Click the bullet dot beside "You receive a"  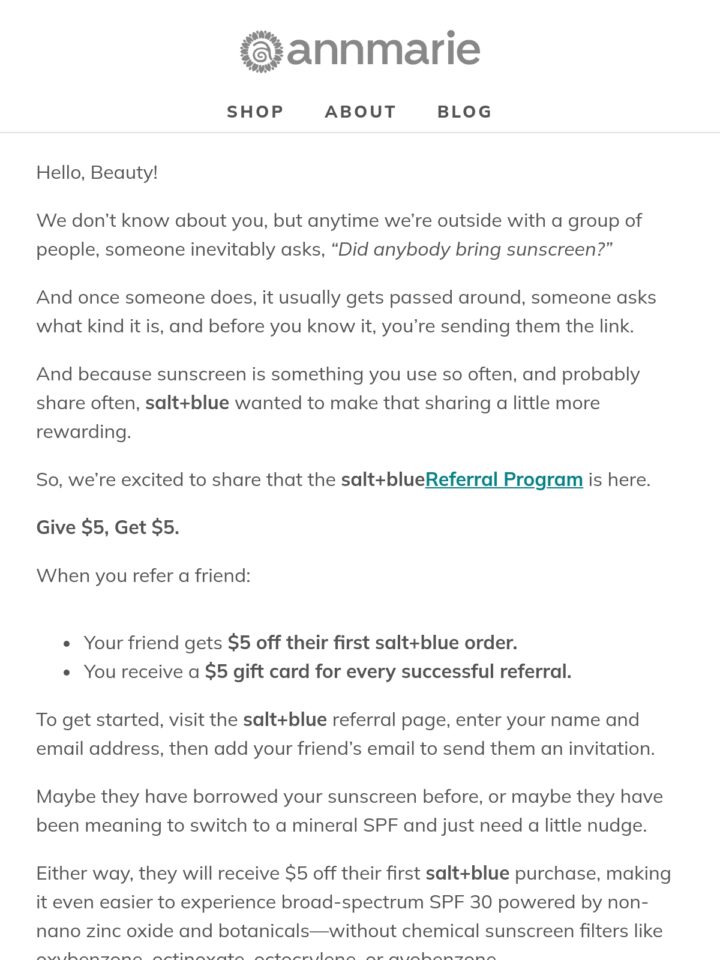click(x=67, y=673)
